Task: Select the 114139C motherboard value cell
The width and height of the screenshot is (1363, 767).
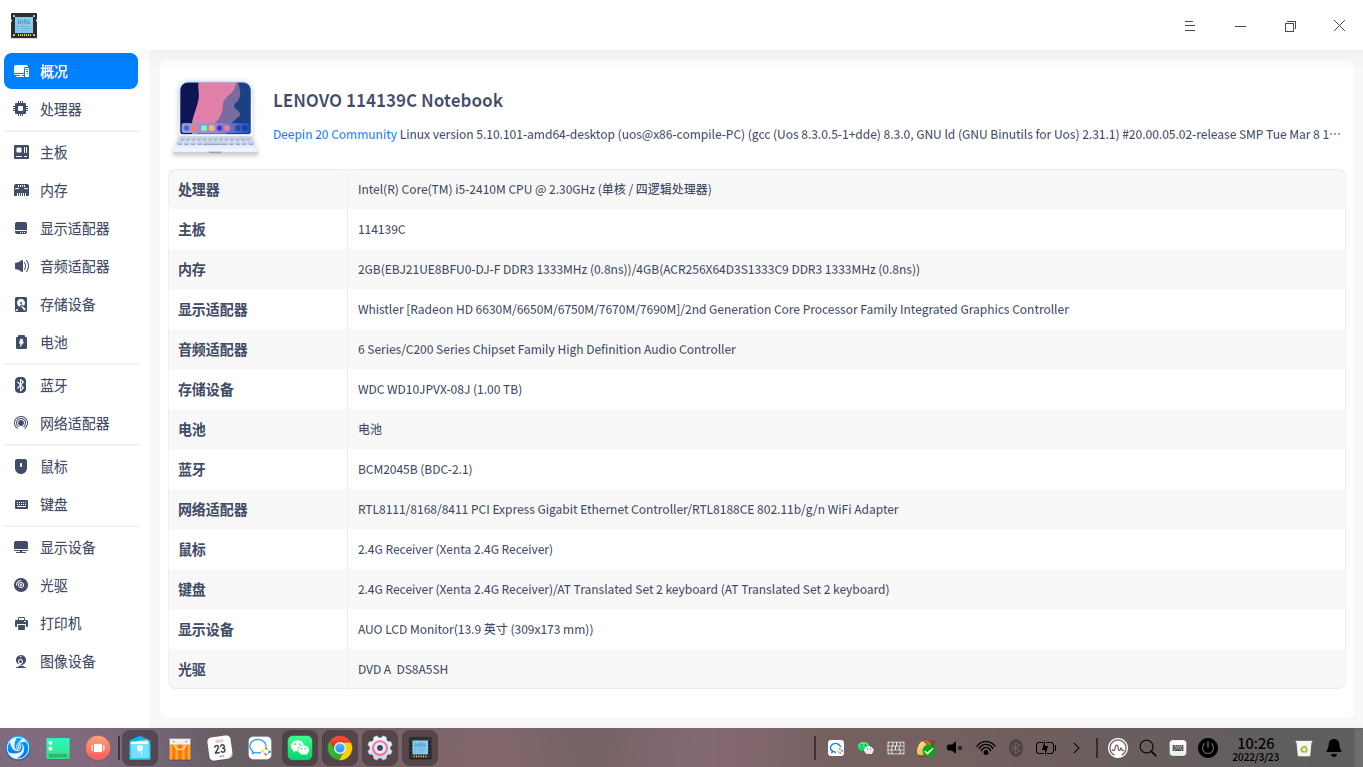Action: (382, 229)
